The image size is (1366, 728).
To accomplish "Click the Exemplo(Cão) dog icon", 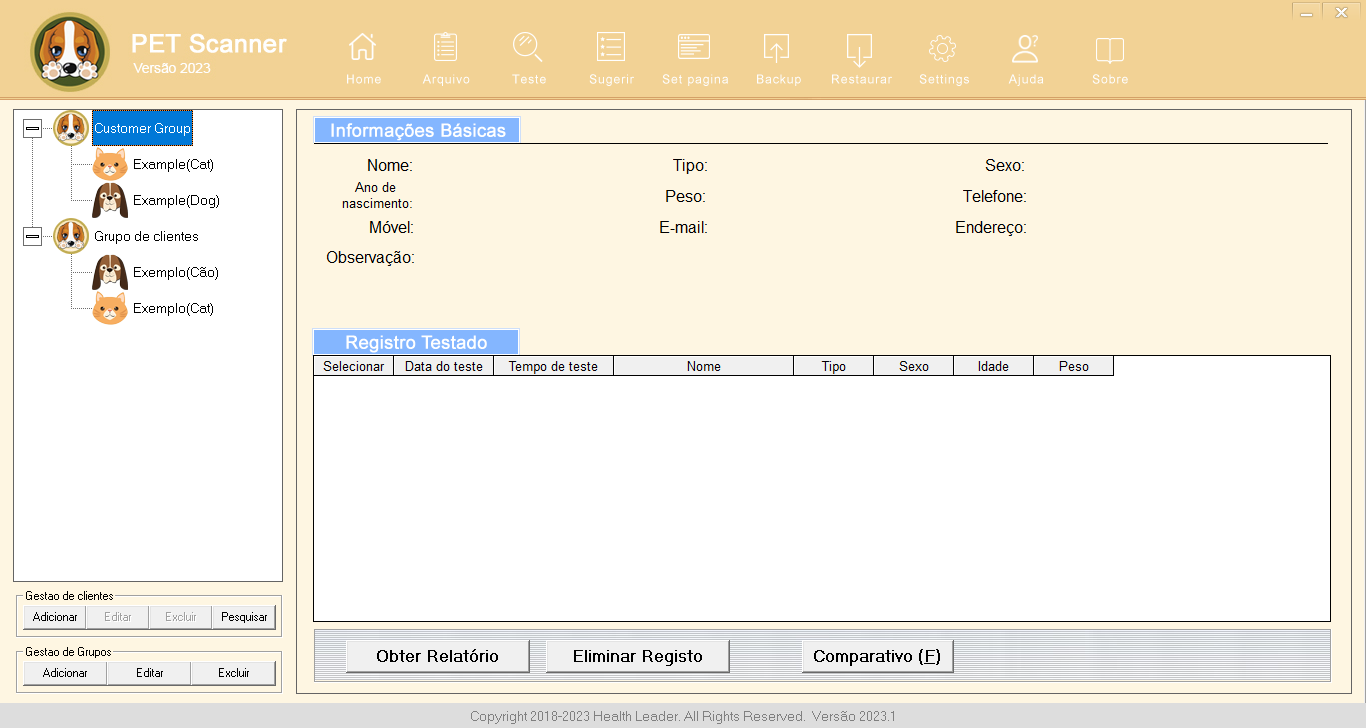I will (x=110, y=272).
